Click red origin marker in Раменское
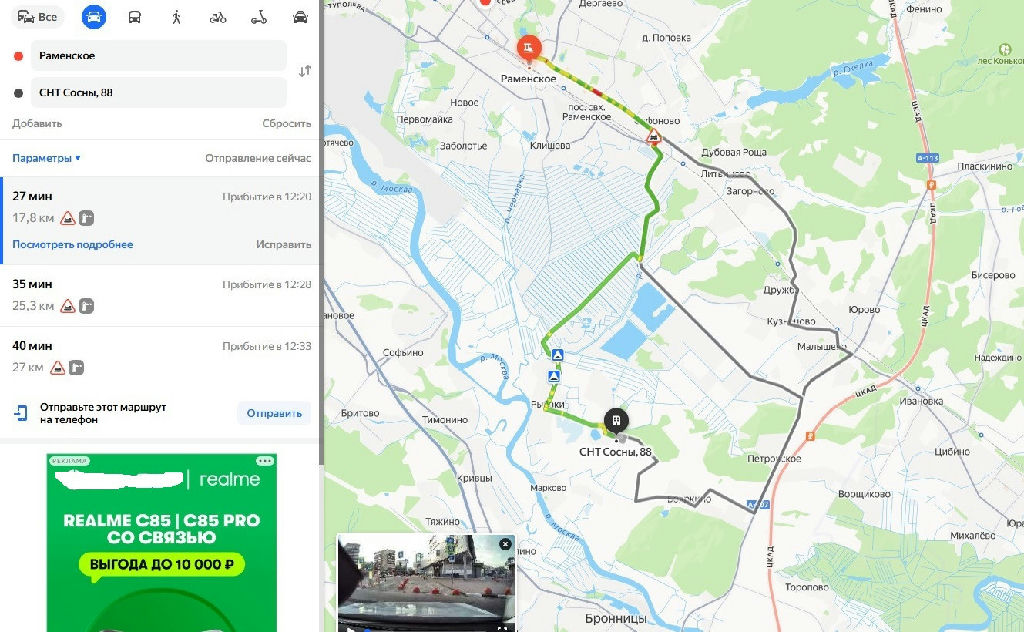 [528, 48]
